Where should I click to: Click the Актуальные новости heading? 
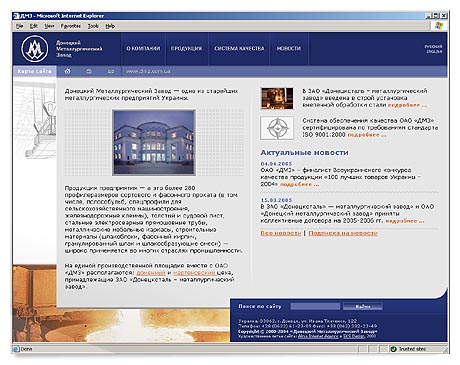pyautogui.click(x=304, y=153)
